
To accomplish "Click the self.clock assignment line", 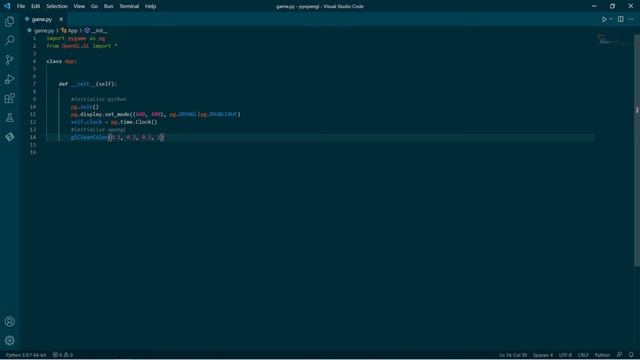I will tap(114, 122).
